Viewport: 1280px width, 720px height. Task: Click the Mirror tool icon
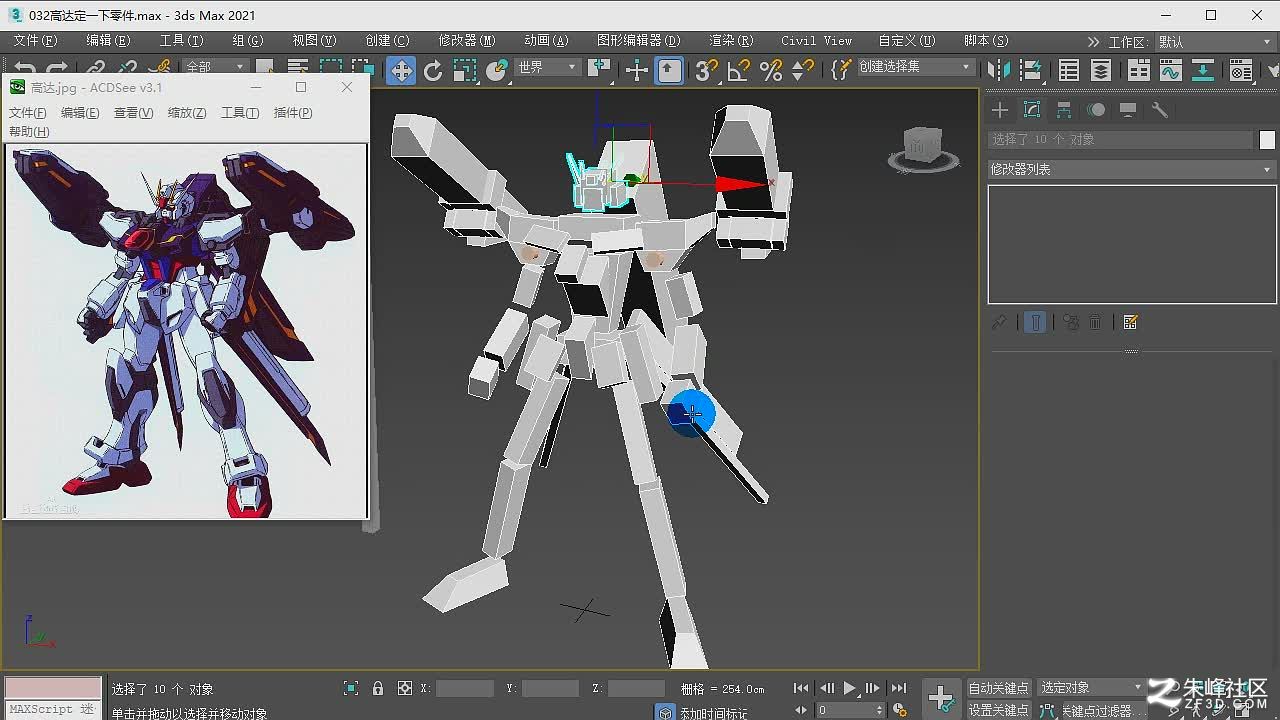point(998,70)
